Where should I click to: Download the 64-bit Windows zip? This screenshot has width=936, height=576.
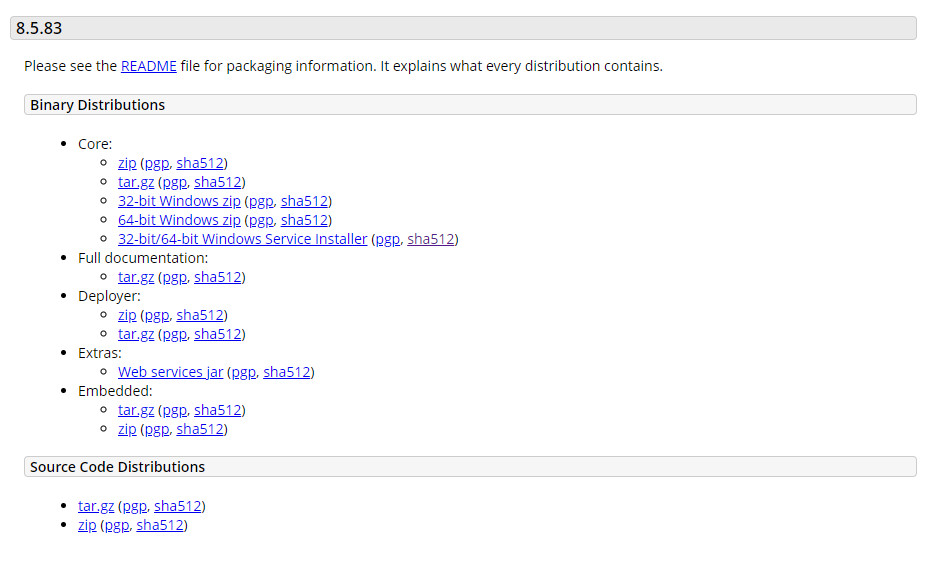[x=179, y=220]
